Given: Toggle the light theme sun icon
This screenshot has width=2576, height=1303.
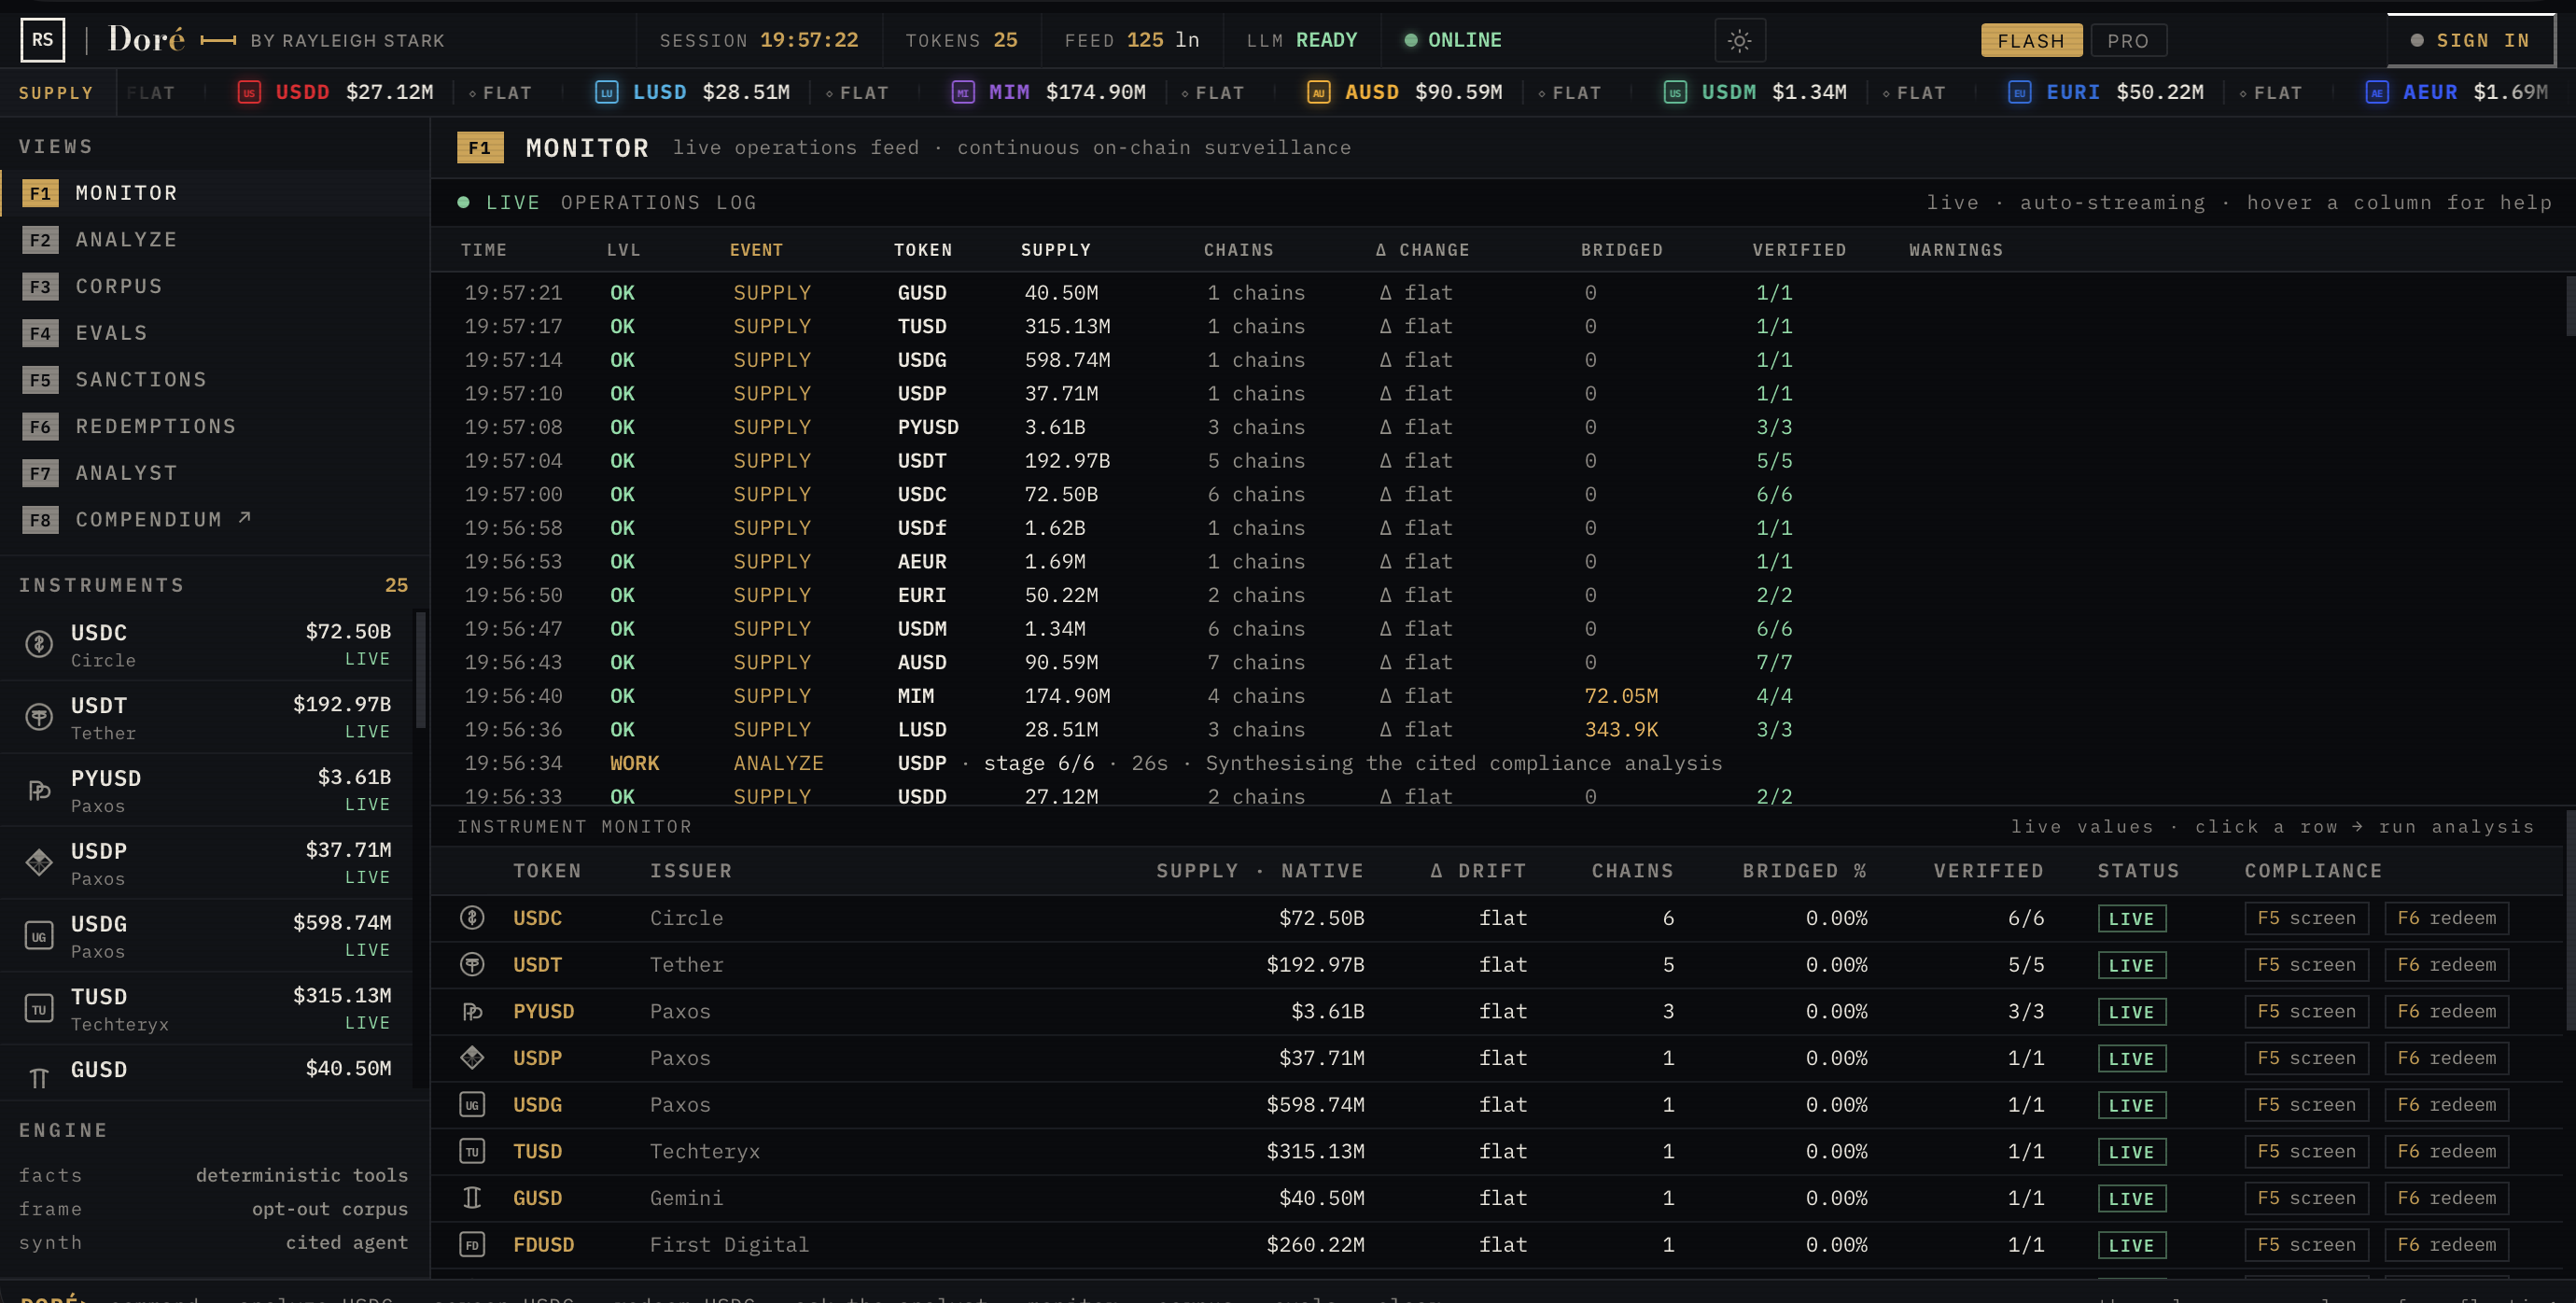Looking at the screenshot, I should point(1739,41).
